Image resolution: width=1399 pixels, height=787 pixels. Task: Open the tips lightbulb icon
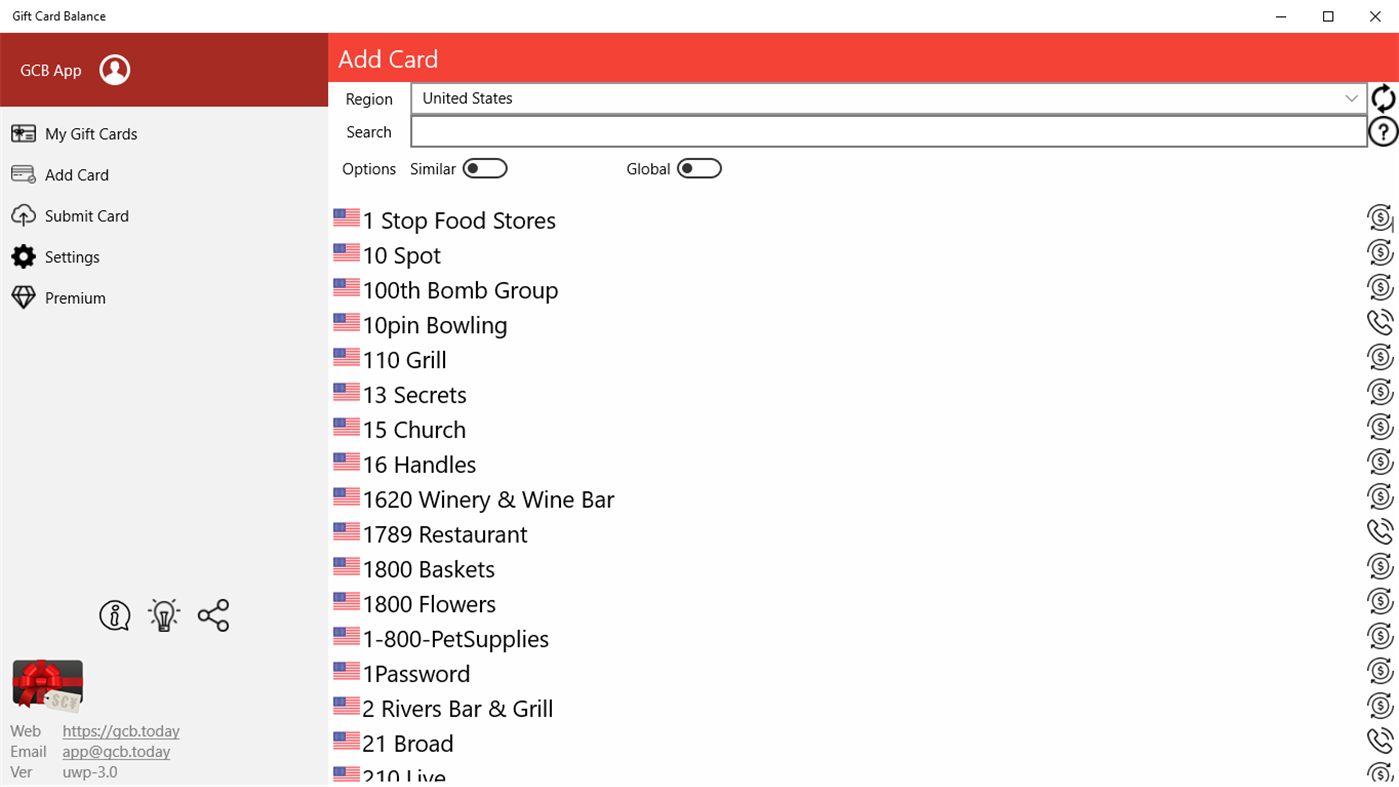point(163,615)
